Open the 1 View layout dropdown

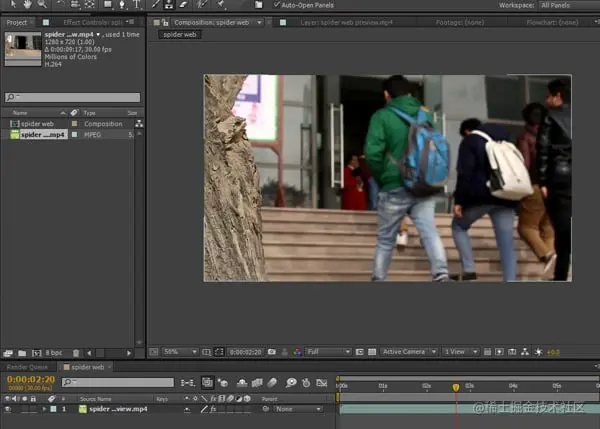pos(461,352)
